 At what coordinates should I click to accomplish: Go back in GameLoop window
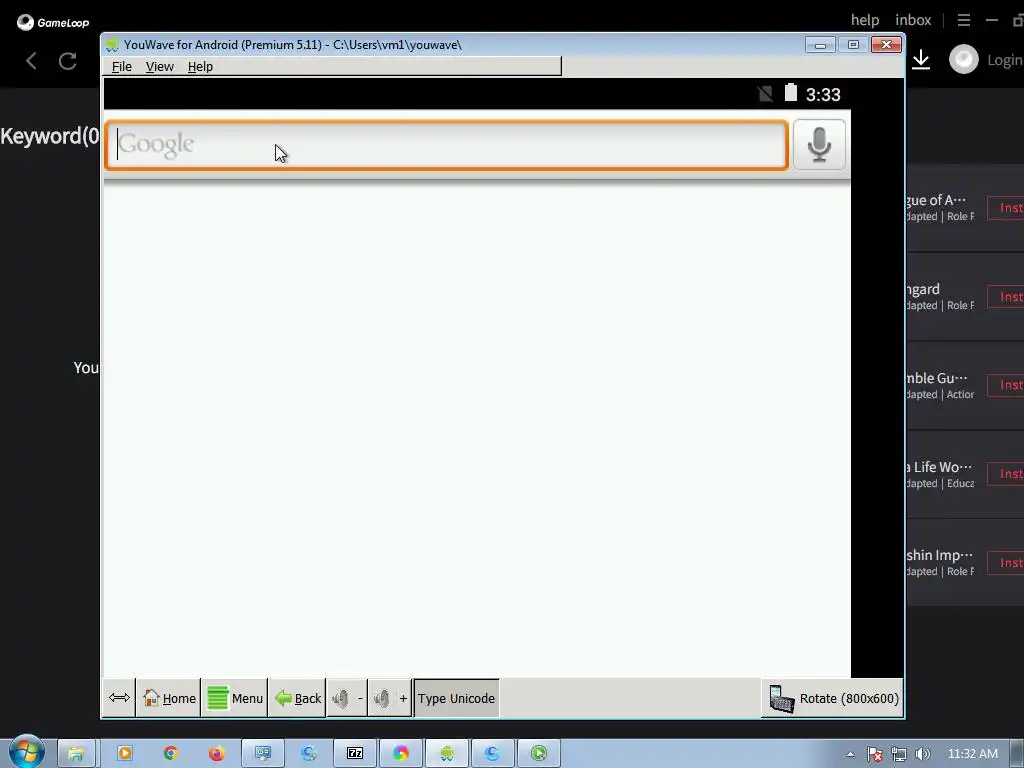point(31,61)
